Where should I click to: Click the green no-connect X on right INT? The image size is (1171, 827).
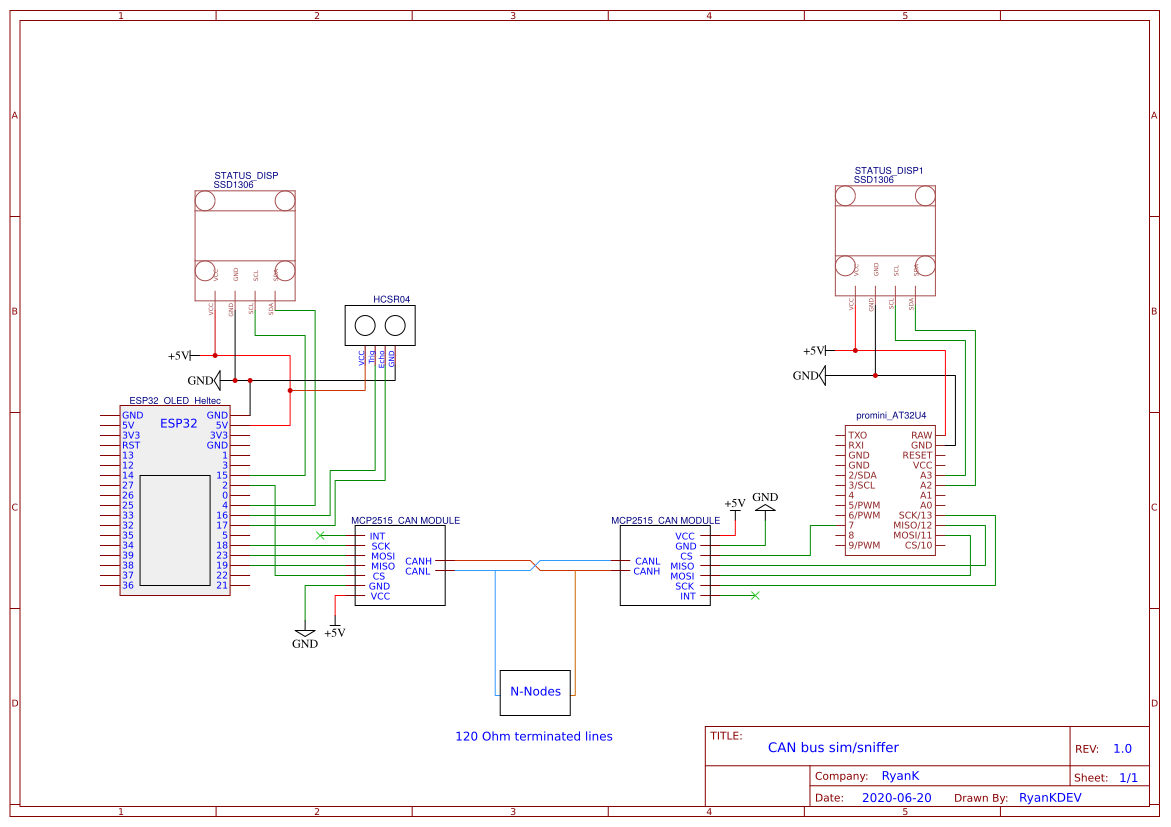pyautogui.click(x=755, y=595)
